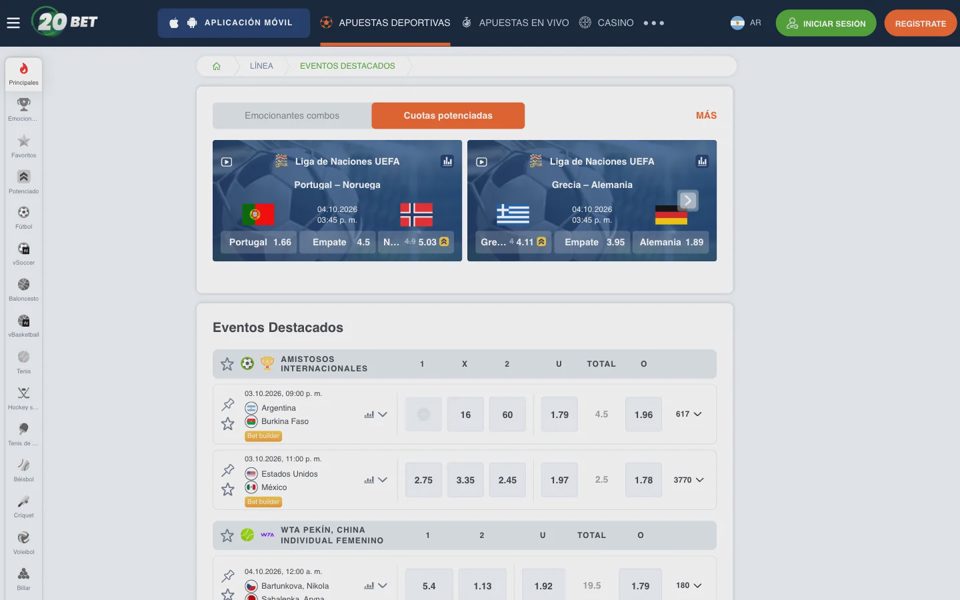This screenshot has width=960, height=600.
Task: Open Favoritos in the sidebar
Action: [23, 146]
